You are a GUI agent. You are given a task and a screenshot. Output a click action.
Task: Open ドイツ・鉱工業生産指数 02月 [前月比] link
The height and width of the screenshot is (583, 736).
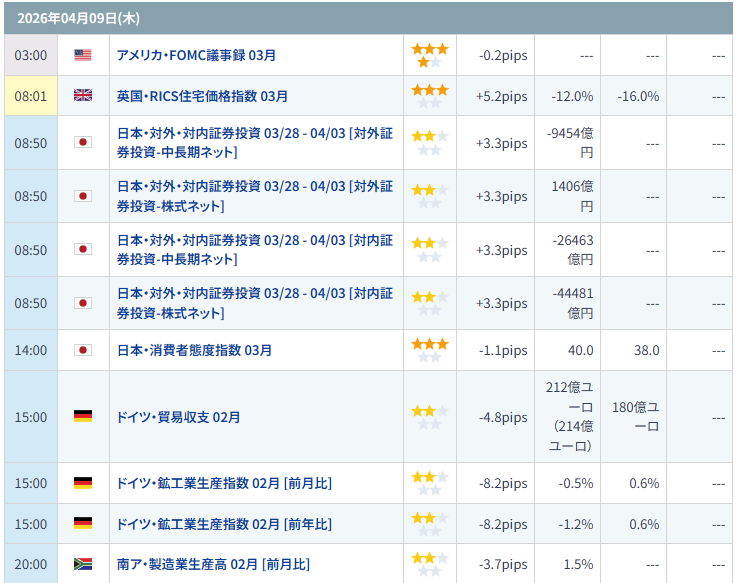pos(224,483)
